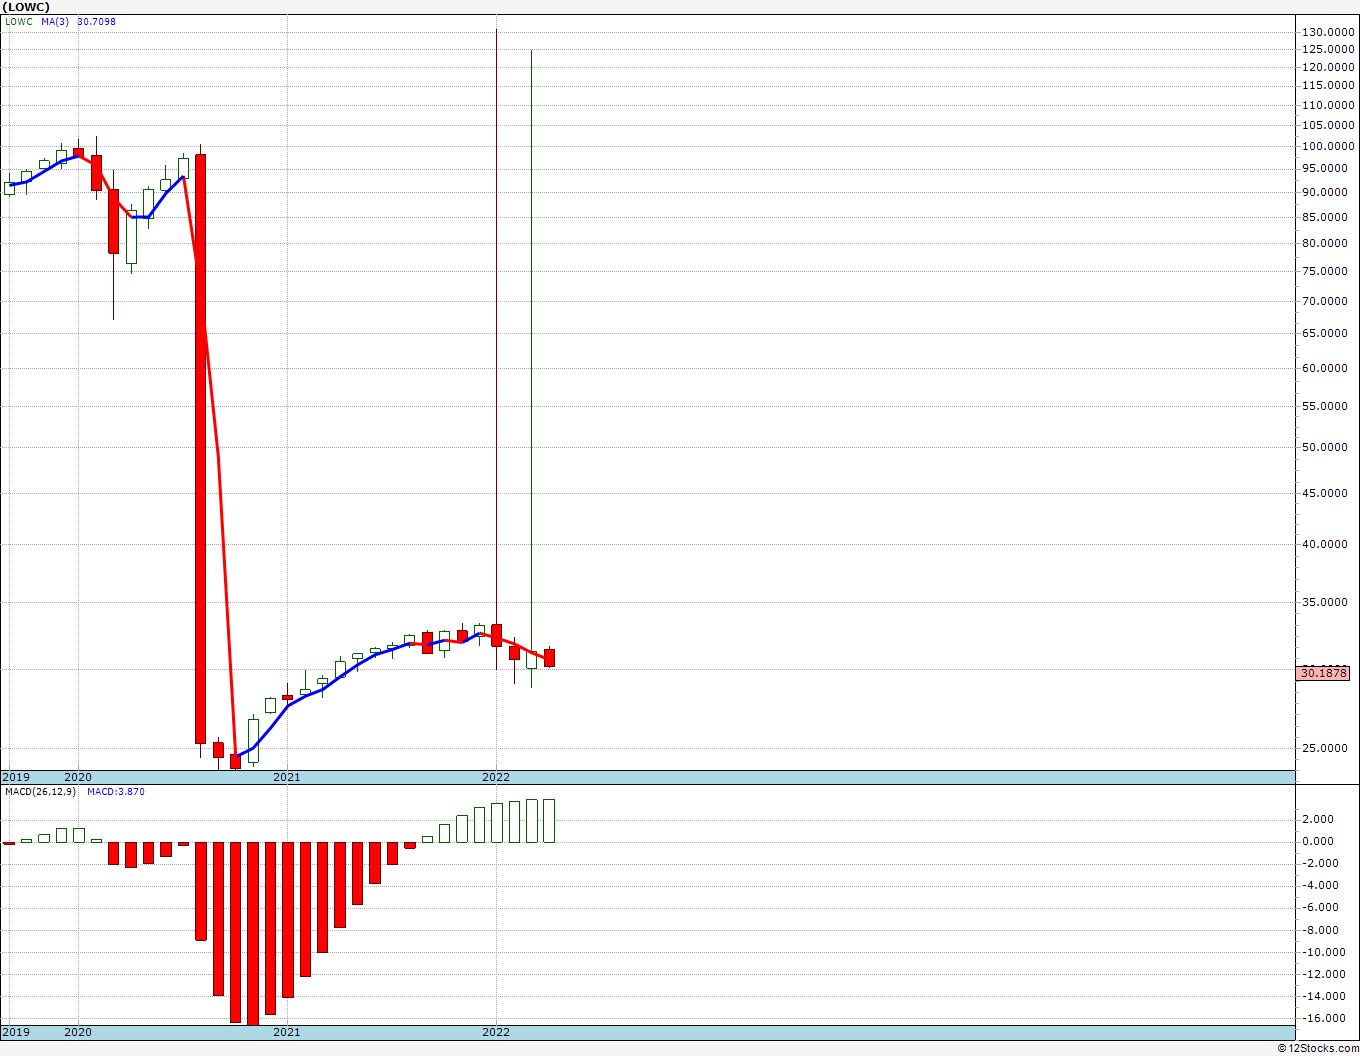Click the 100.0000 price axis label
This screenshot has height=1056, width=1360.
point(1326,146)
